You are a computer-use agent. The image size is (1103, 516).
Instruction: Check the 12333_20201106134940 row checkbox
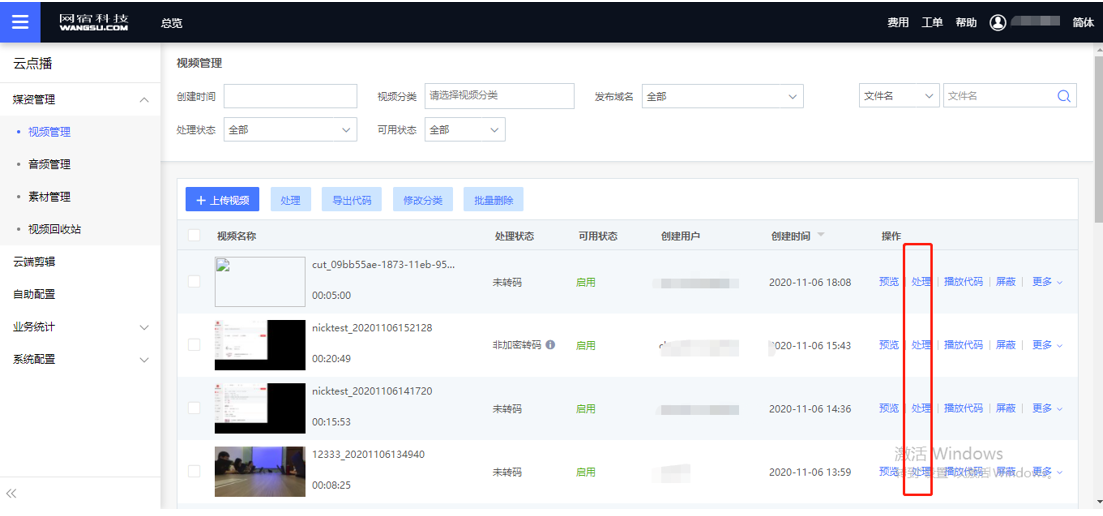click(x=194, y=471)
